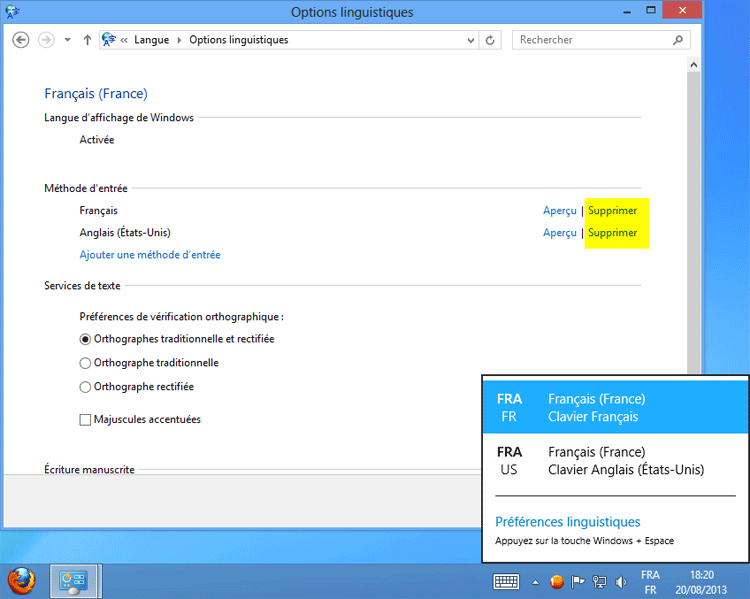Screen dimensions: 750x599
Task: Open the Action Center flag icon
Action: pyautogui.click(x=577, y=581)
